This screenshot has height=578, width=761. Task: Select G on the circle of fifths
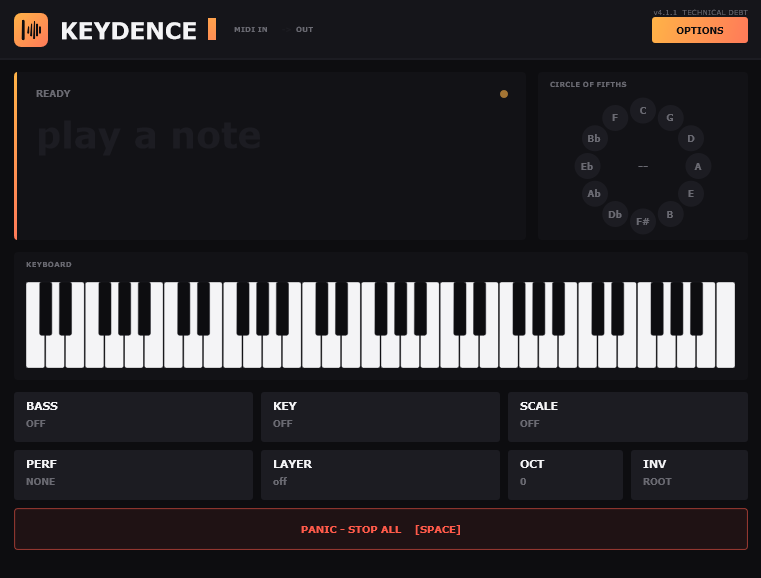[670, 117]
